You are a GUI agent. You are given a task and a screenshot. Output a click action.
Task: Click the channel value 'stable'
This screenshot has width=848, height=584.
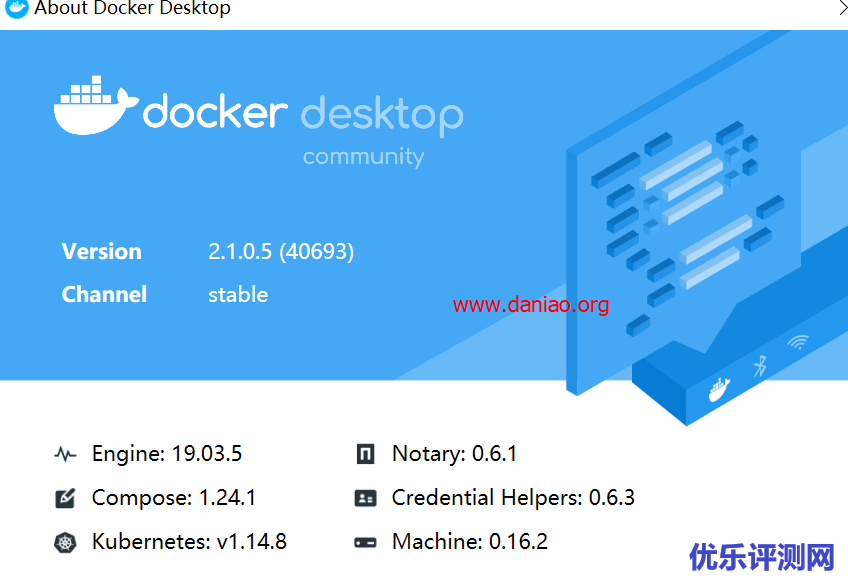click(x=238, y=295)
